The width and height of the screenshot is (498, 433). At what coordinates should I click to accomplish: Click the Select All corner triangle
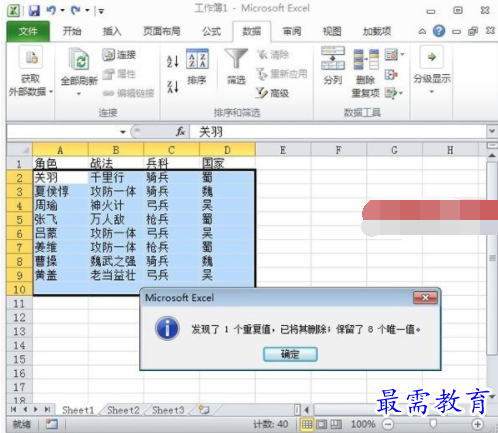pyautogui.click(x=20, y=150)
